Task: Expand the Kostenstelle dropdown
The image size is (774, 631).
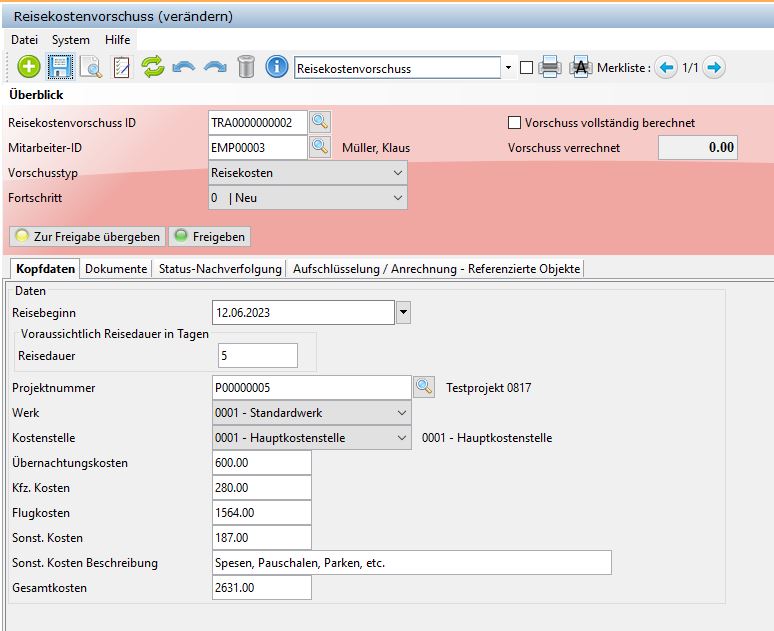Action: pyautogui.click(x=401, y=438)
